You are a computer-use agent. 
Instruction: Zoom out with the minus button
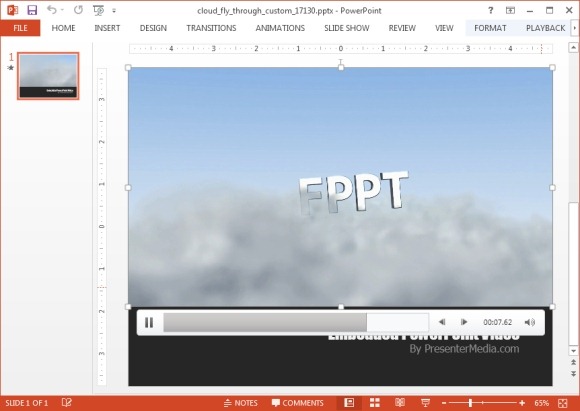pyautogui.click(x=444, y=403)
